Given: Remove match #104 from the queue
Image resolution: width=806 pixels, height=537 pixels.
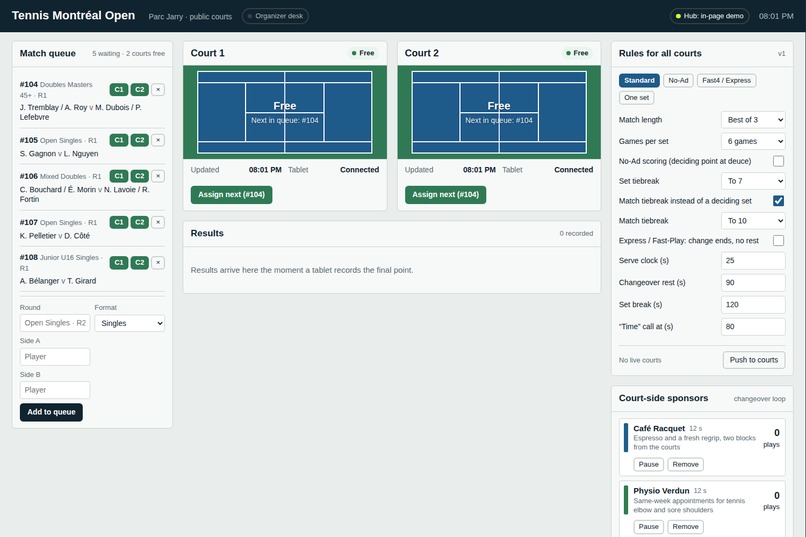Looking at the screenshot, I should click(158, 89).
